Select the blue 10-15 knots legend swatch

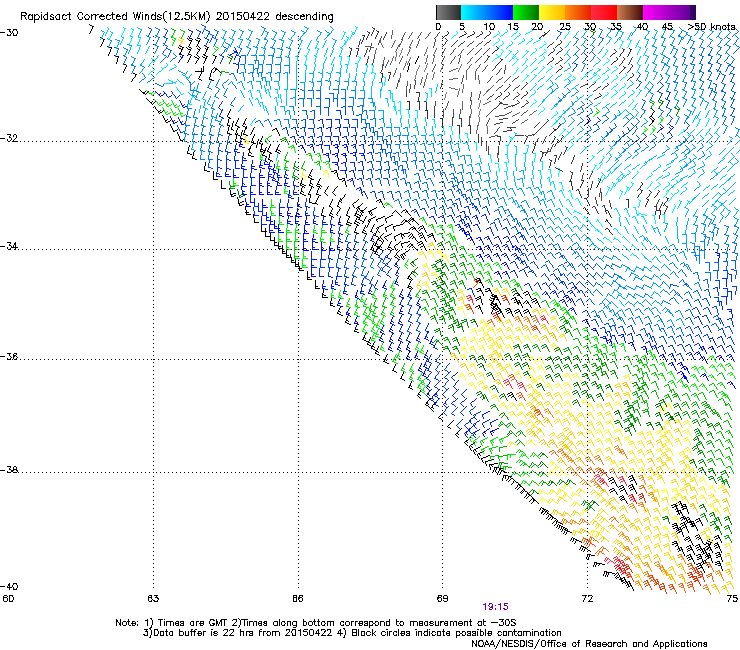coord(500,12)
